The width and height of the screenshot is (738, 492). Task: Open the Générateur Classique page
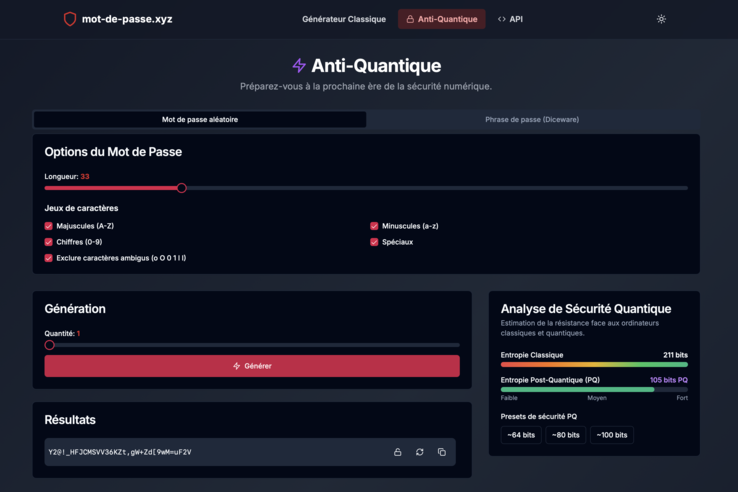tap(344, 19)
